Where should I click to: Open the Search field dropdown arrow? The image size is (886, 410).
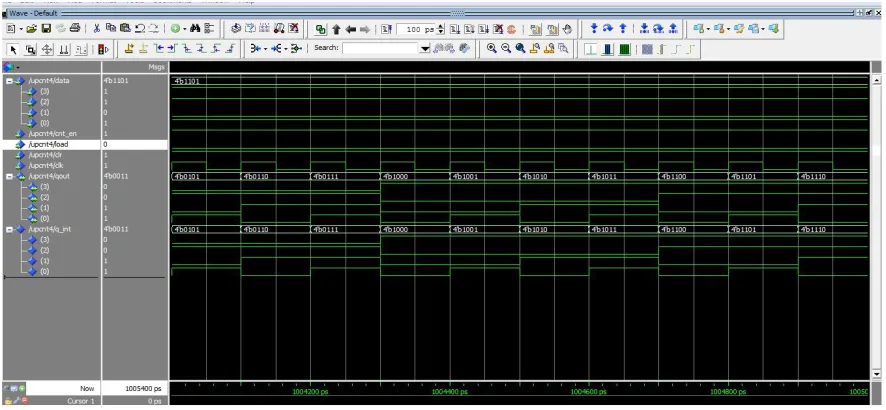[425, 49]
